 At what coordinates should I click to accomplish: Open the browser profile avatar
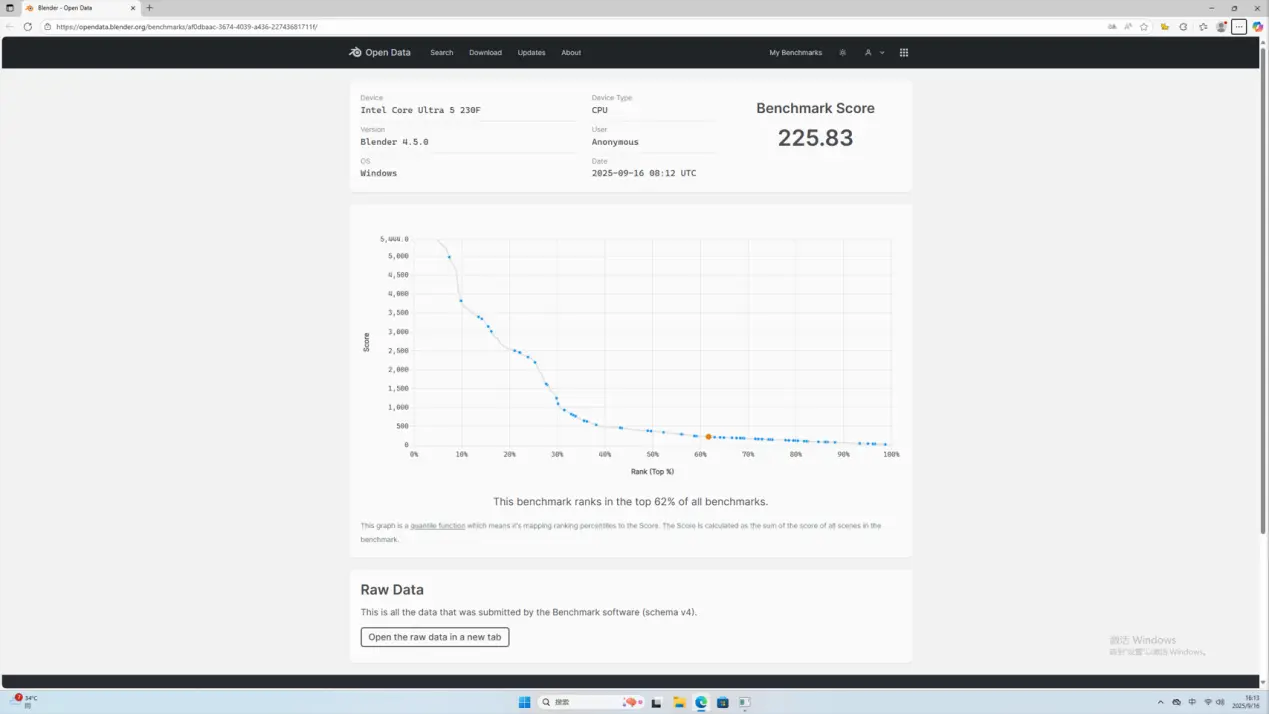click(x=1221, y=27)
